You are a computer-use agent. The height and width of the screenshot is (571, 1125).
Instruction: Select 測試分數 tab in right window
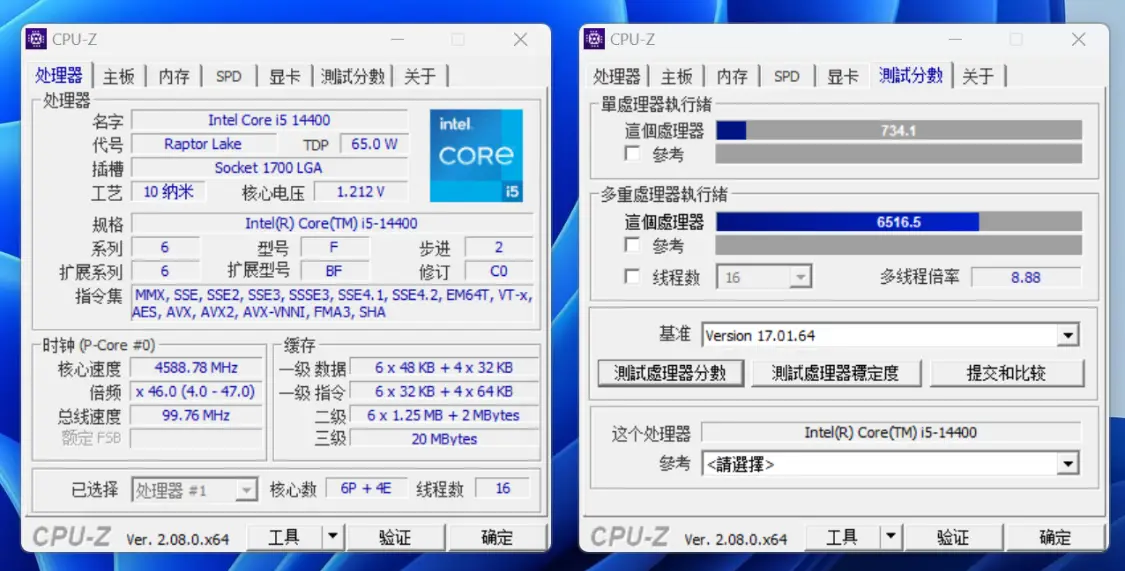tap(910, 75)
